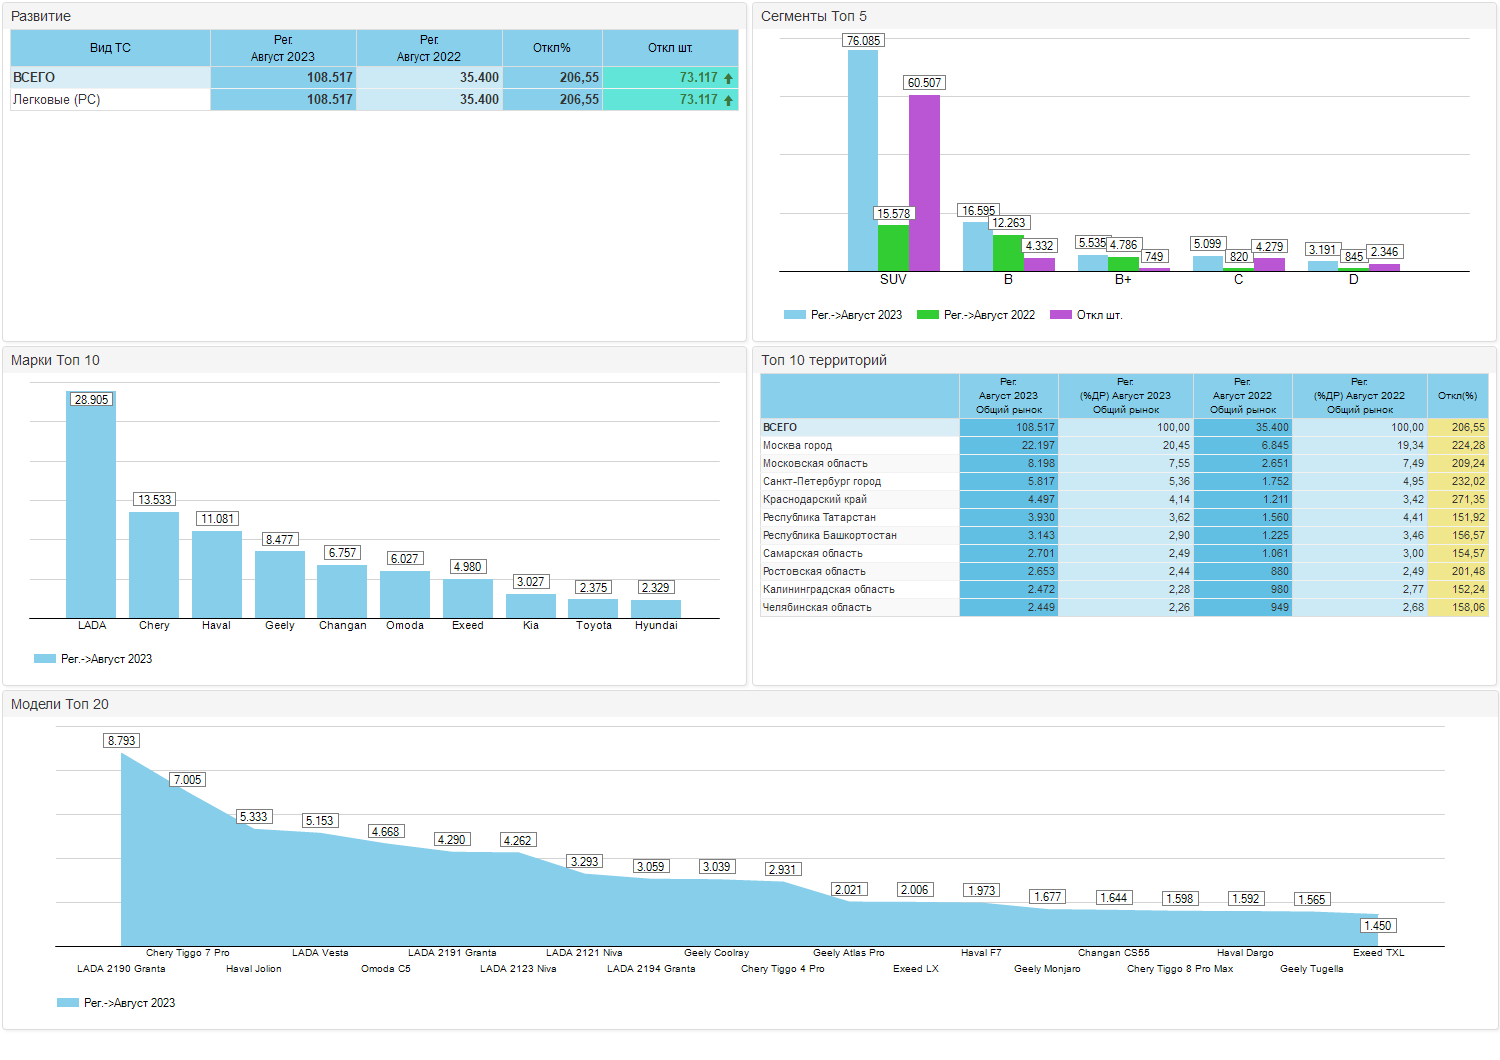Click the blue Рег.->Август 2023 legend swatch in Сегменты
Screen dimensions: 1500x1060
click(794, 315)
